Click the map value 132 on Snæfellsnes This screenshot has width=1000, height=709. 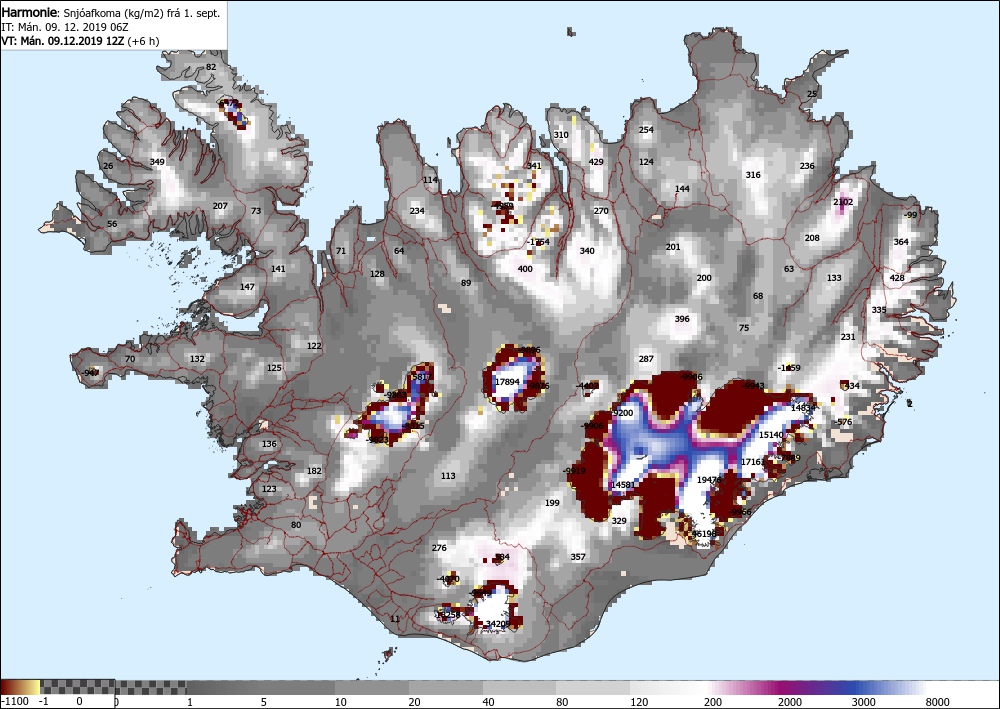pos(197,359)
